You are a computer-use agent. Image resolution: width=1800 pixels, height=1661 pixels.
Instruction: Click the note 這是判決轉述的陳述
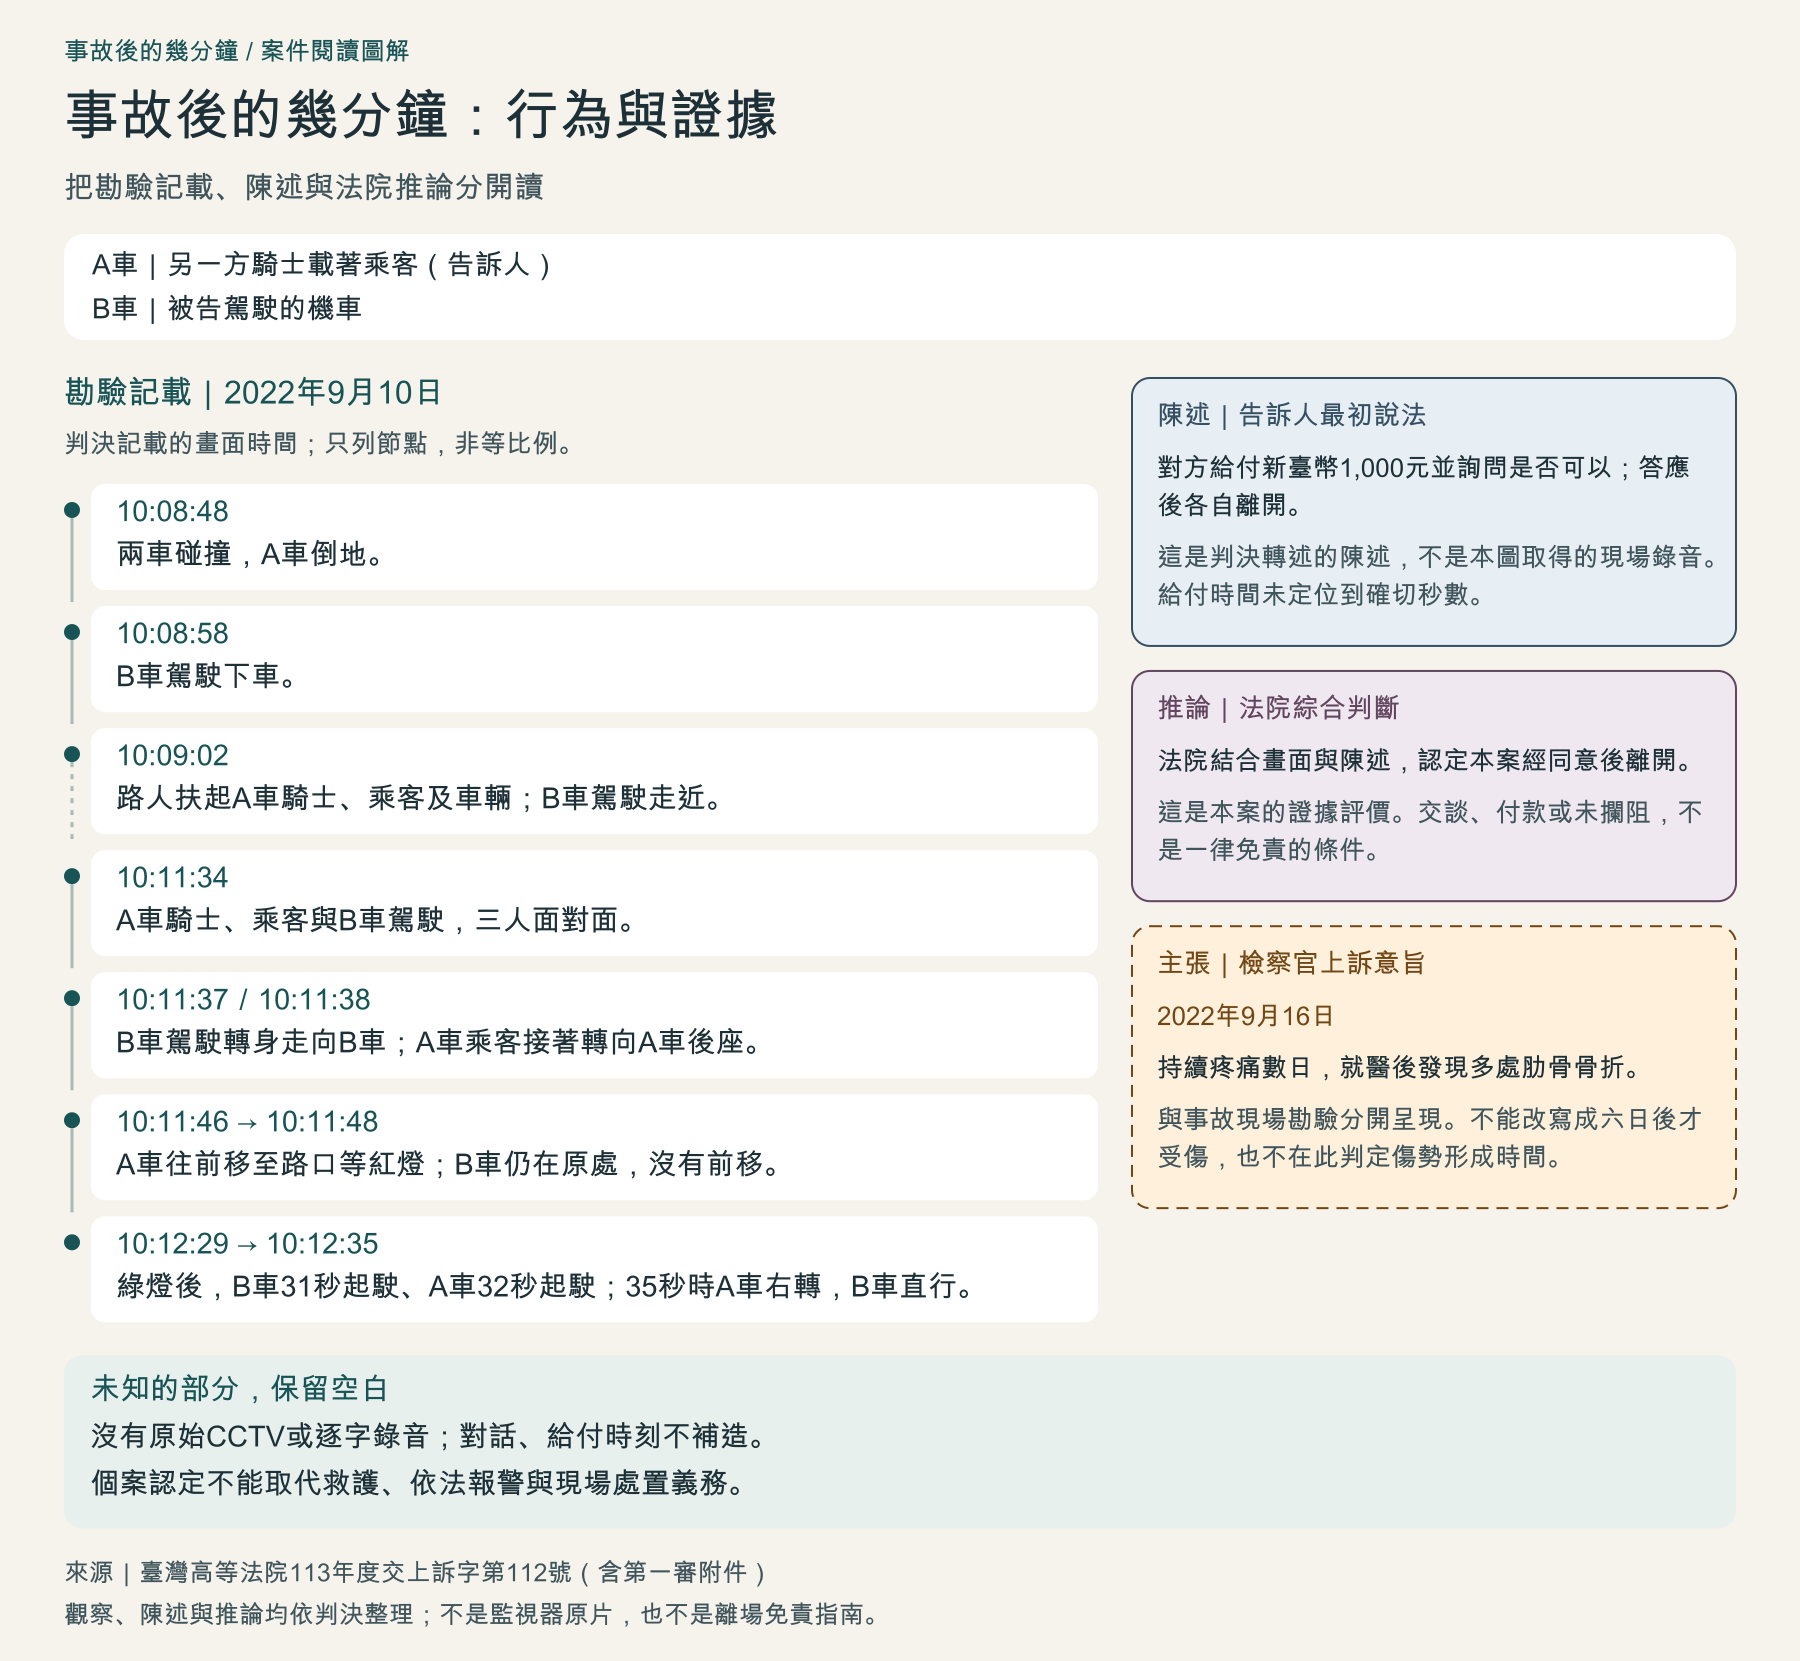[1274, 557]
